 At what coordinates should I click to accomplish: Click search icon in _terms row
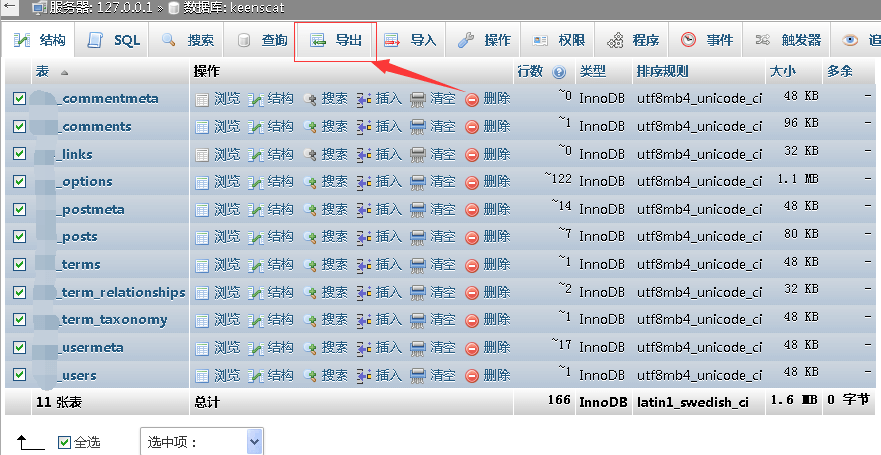tap(310, 266)
